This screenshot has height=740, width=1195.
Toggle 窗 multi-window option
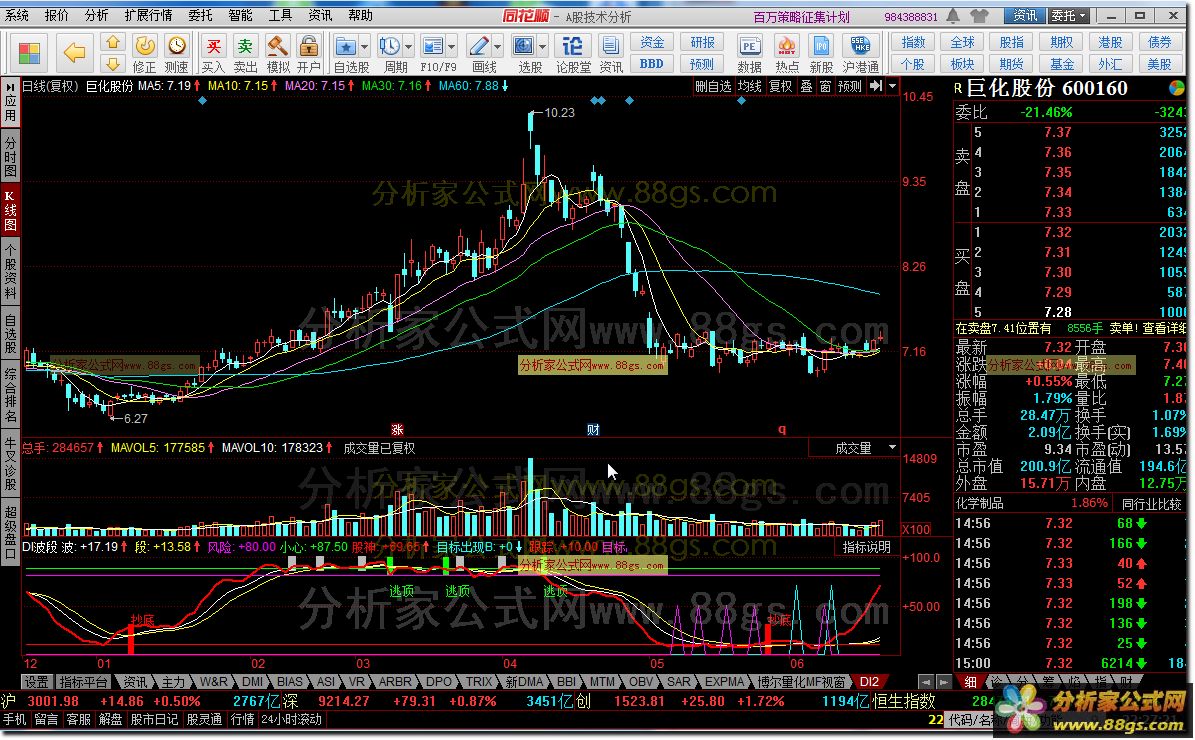pos(825,86)
